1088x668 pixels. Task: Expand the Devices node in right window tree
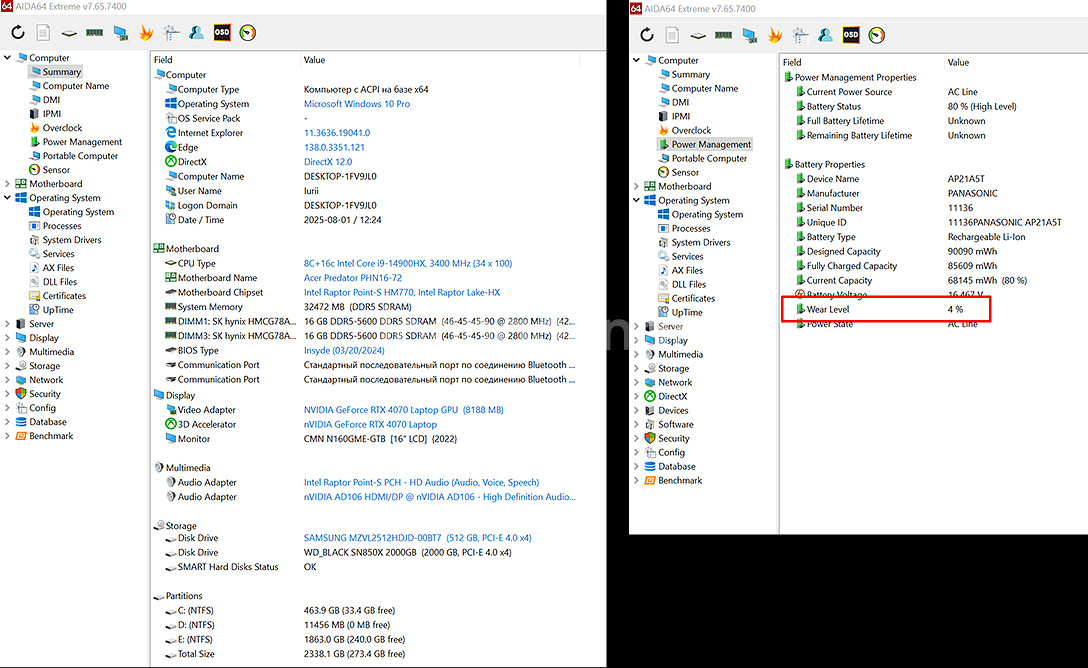[x=636, y=410]
